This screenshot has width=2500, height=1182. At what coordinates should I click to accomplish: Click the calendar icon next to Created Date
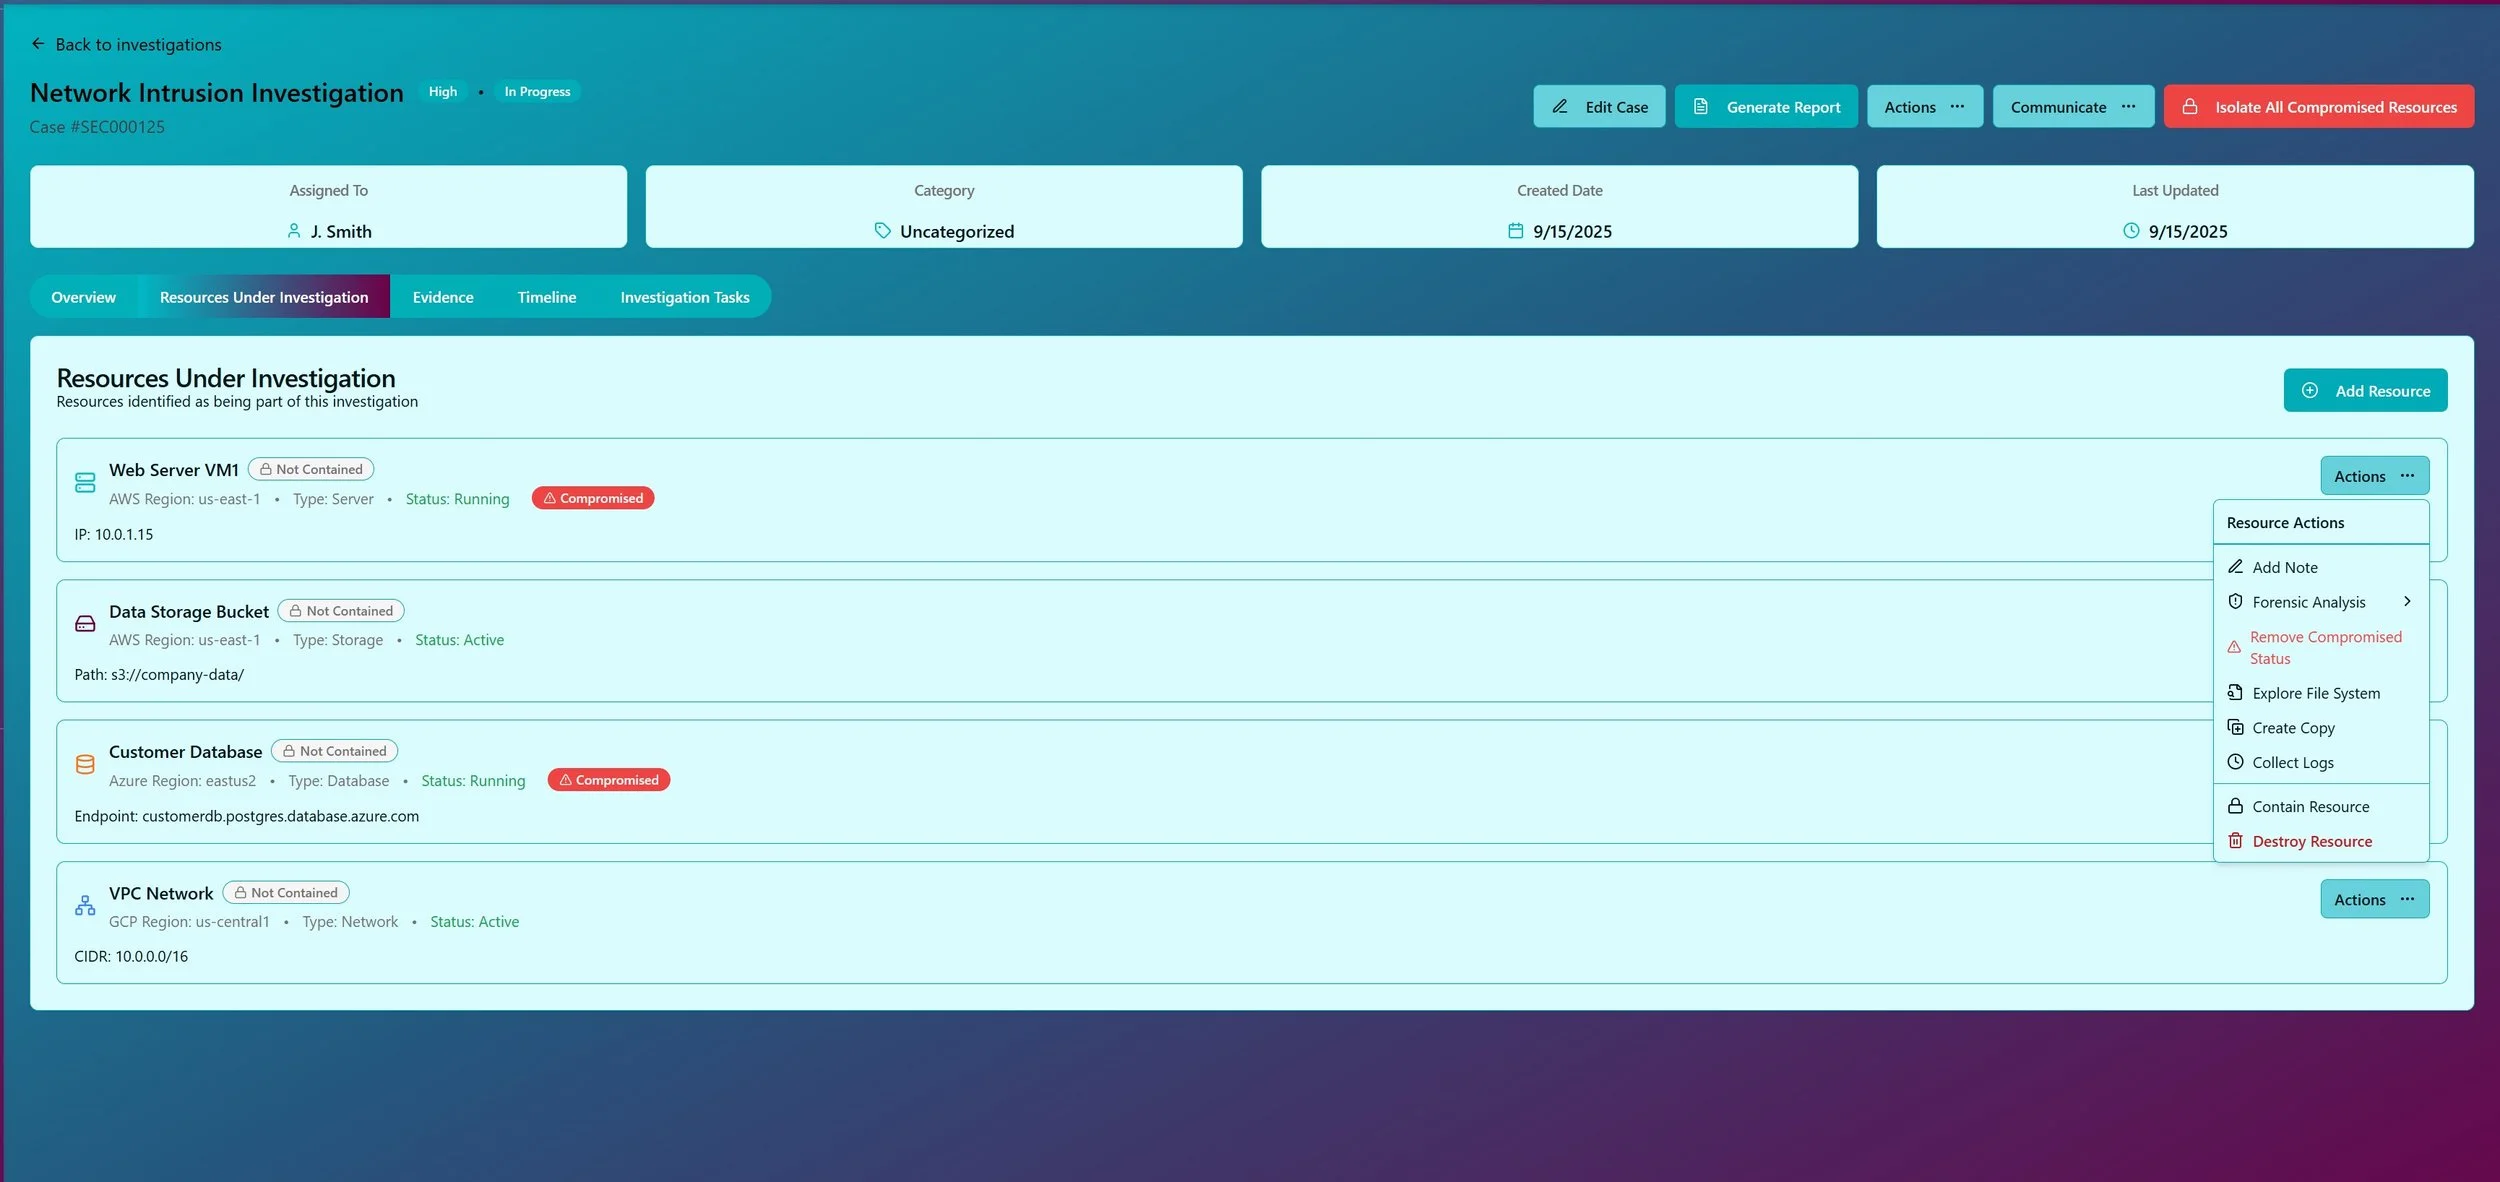pyautogui.click(x=1515, y=231)
